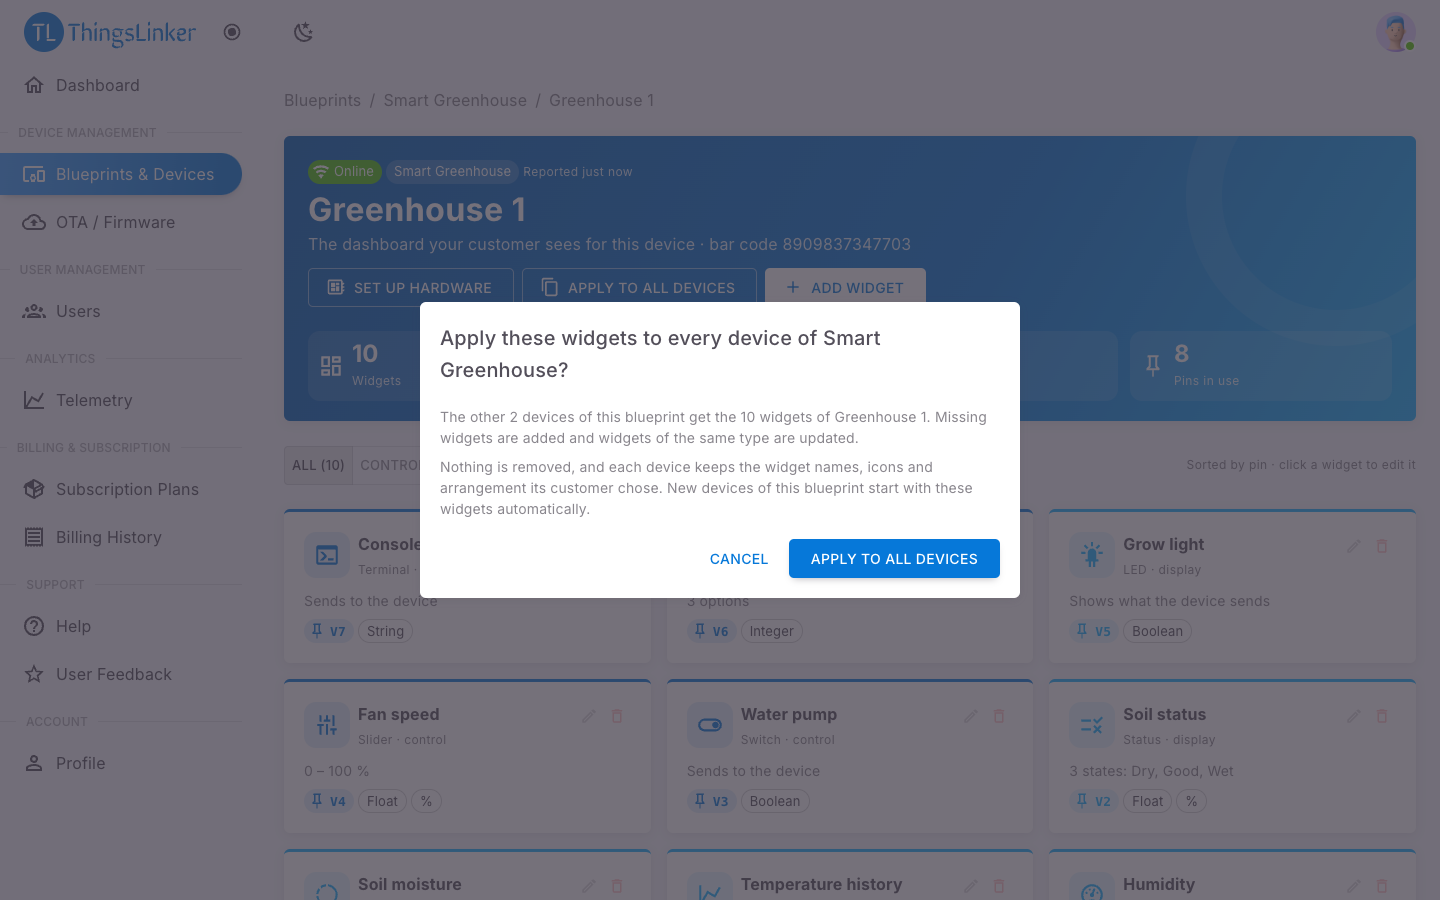Click the Fan speed slider icon

(x=327, y=725)
